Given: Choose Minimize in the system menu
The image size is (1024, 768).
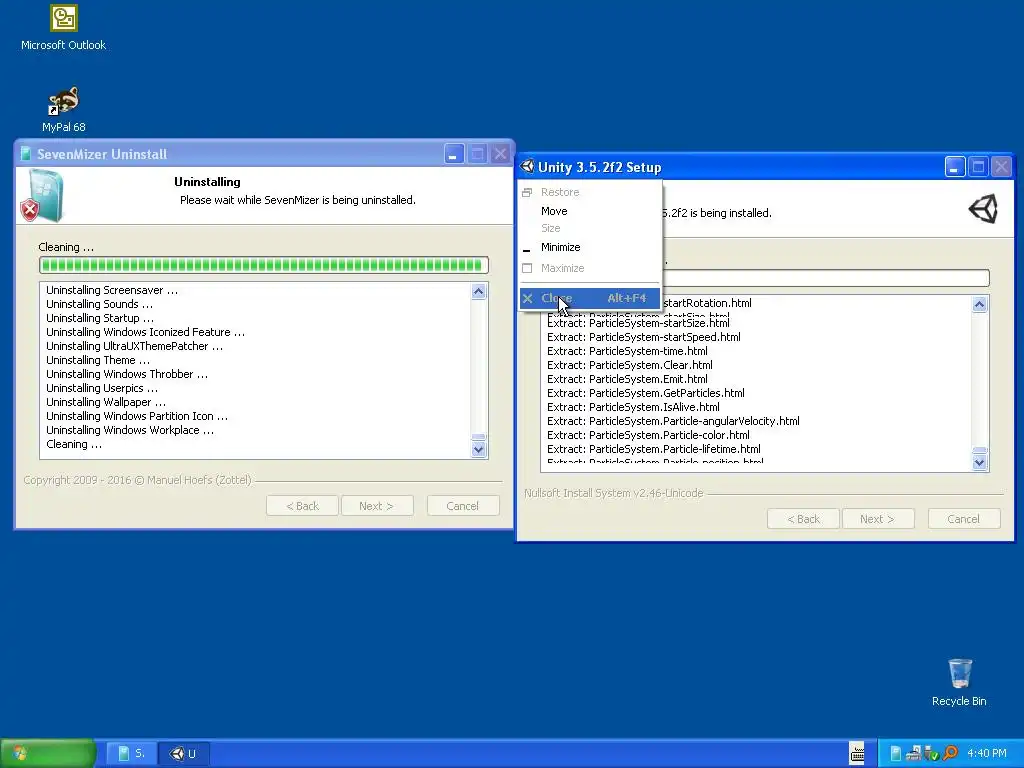Looking at the screenshot, I should pos(590,248).
